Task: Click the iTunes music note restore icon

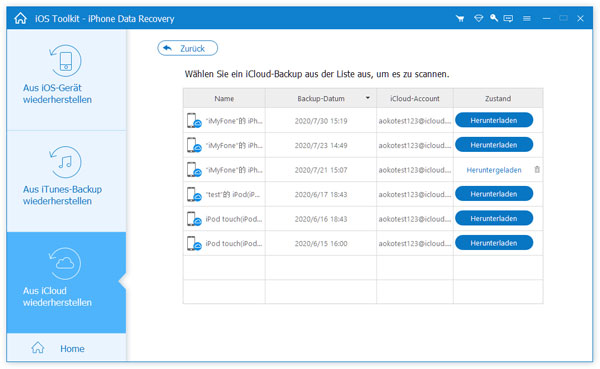Action: click(x=65, y=162)
